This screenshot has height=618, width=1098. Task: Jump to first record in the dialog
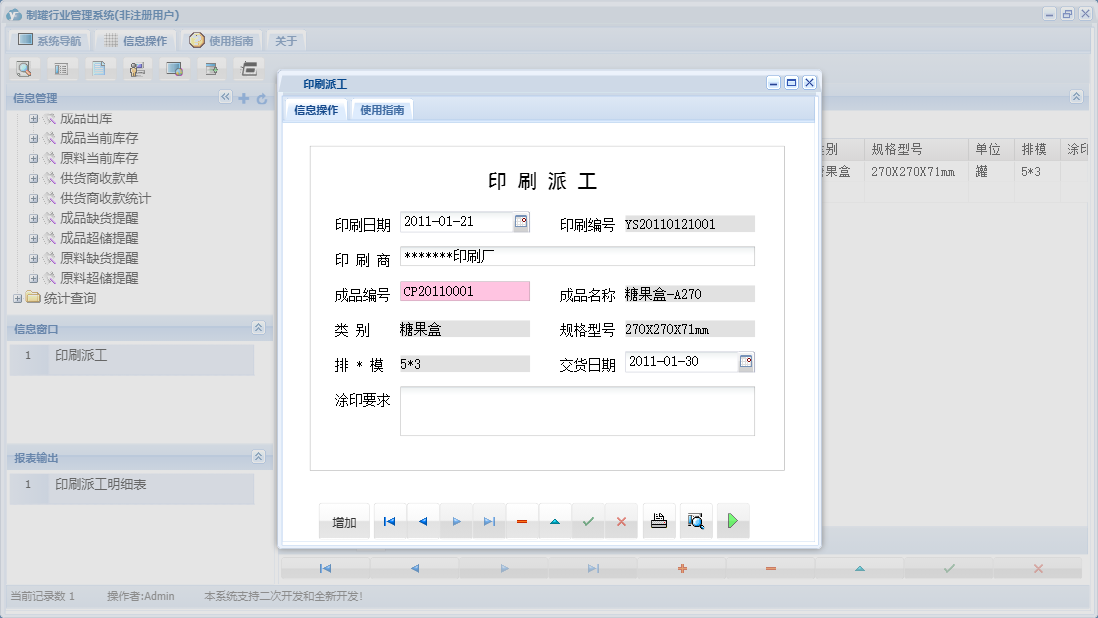[x=389, y=520]
